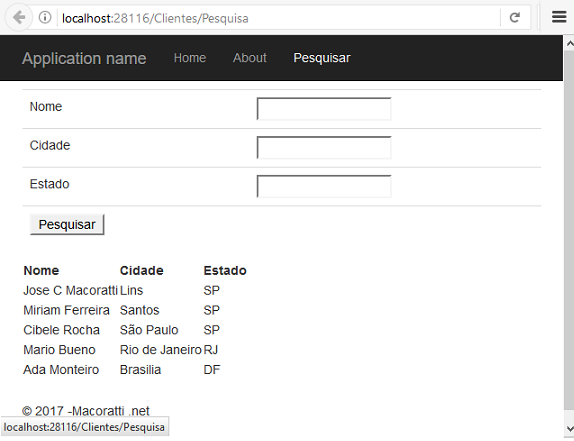The width and height of the screenshot is (574, 441).
Task: Focus the Nome text field
Action: coord(324,109)
